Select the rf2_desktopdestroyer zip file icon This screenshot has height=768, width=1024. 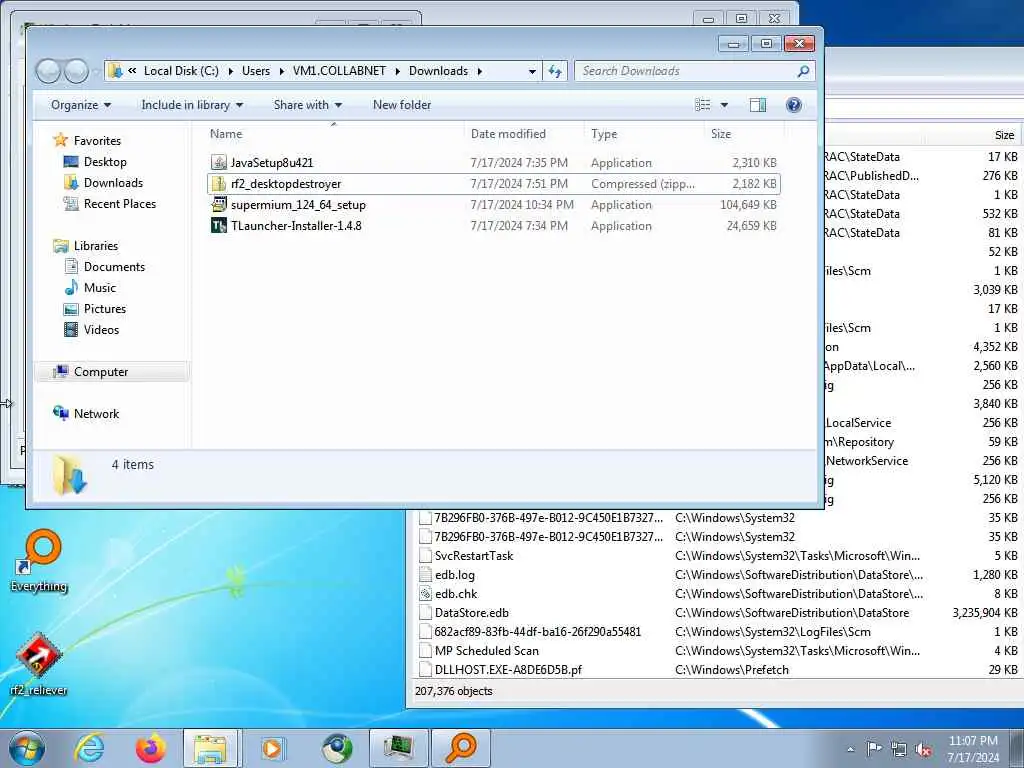(219, 184)
